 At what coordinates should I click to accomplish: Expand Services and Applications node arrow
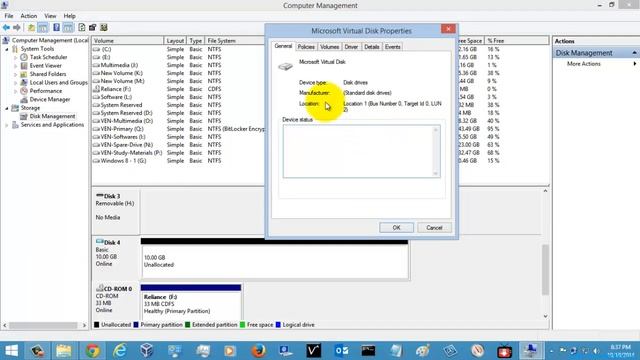point(7,125)
